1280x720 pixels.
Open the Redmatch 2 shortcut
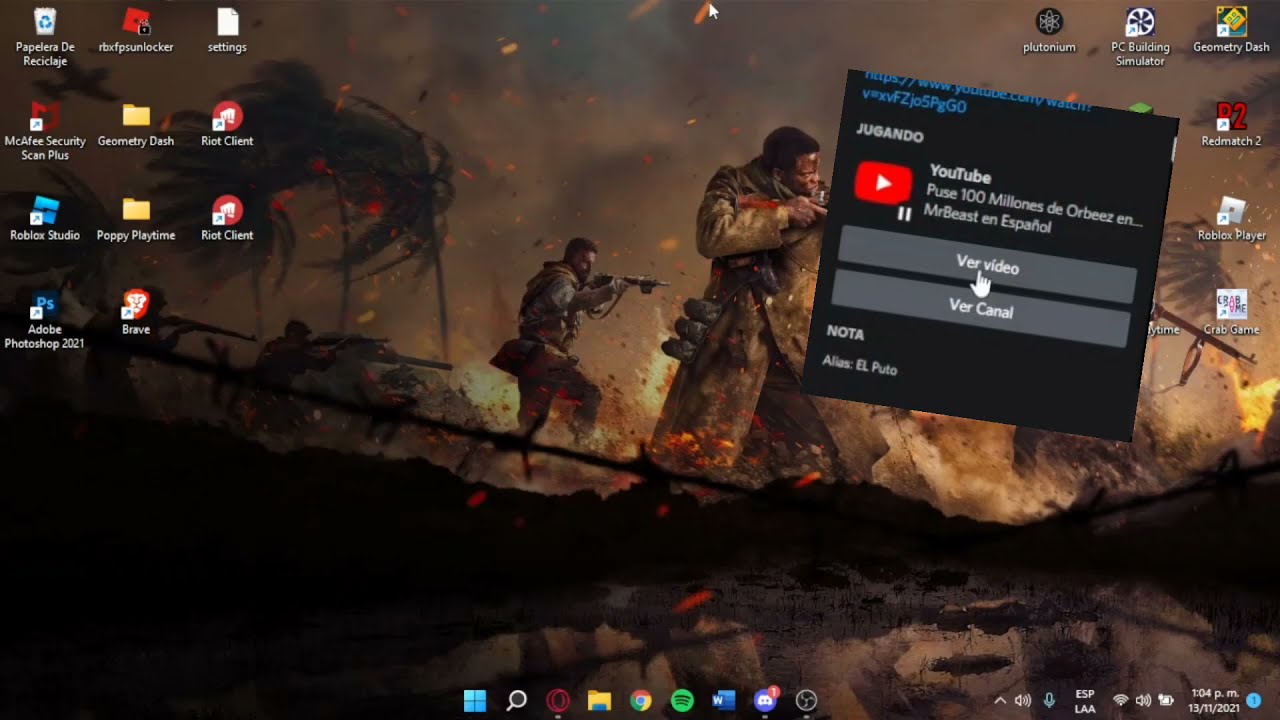tap(1231, 124)
